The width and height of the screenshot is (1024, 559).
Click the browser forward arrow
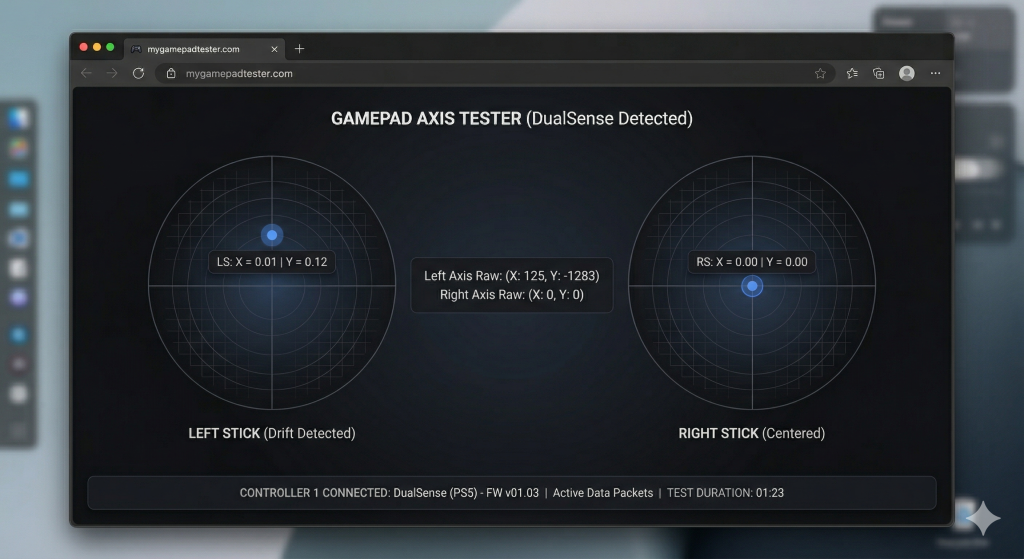click(x=112, y=73)
